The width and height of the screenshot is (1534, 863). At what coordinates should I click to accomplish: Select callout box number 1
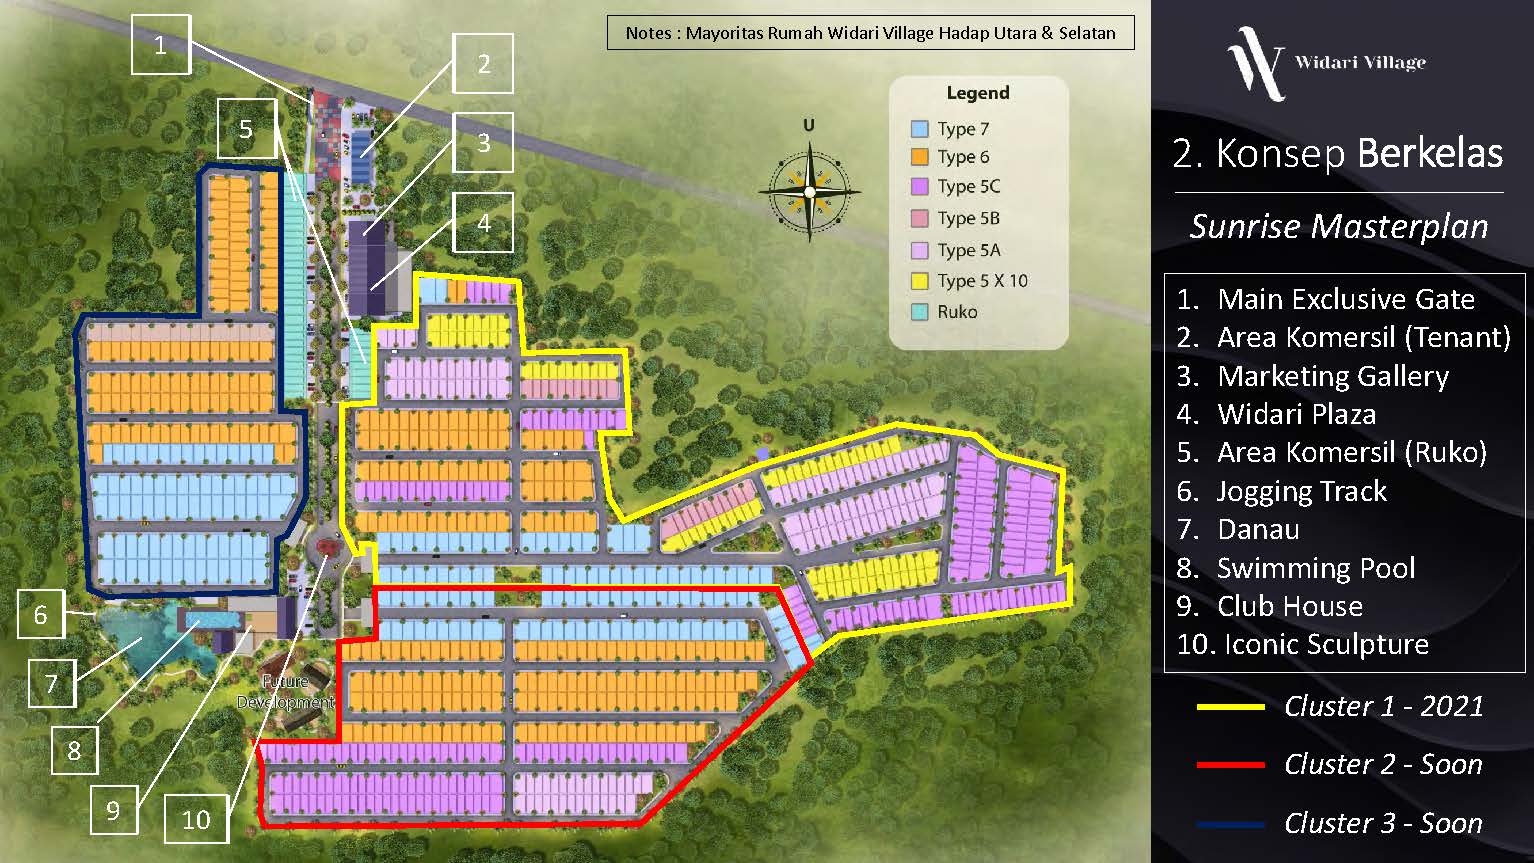[x=160, y=45]
